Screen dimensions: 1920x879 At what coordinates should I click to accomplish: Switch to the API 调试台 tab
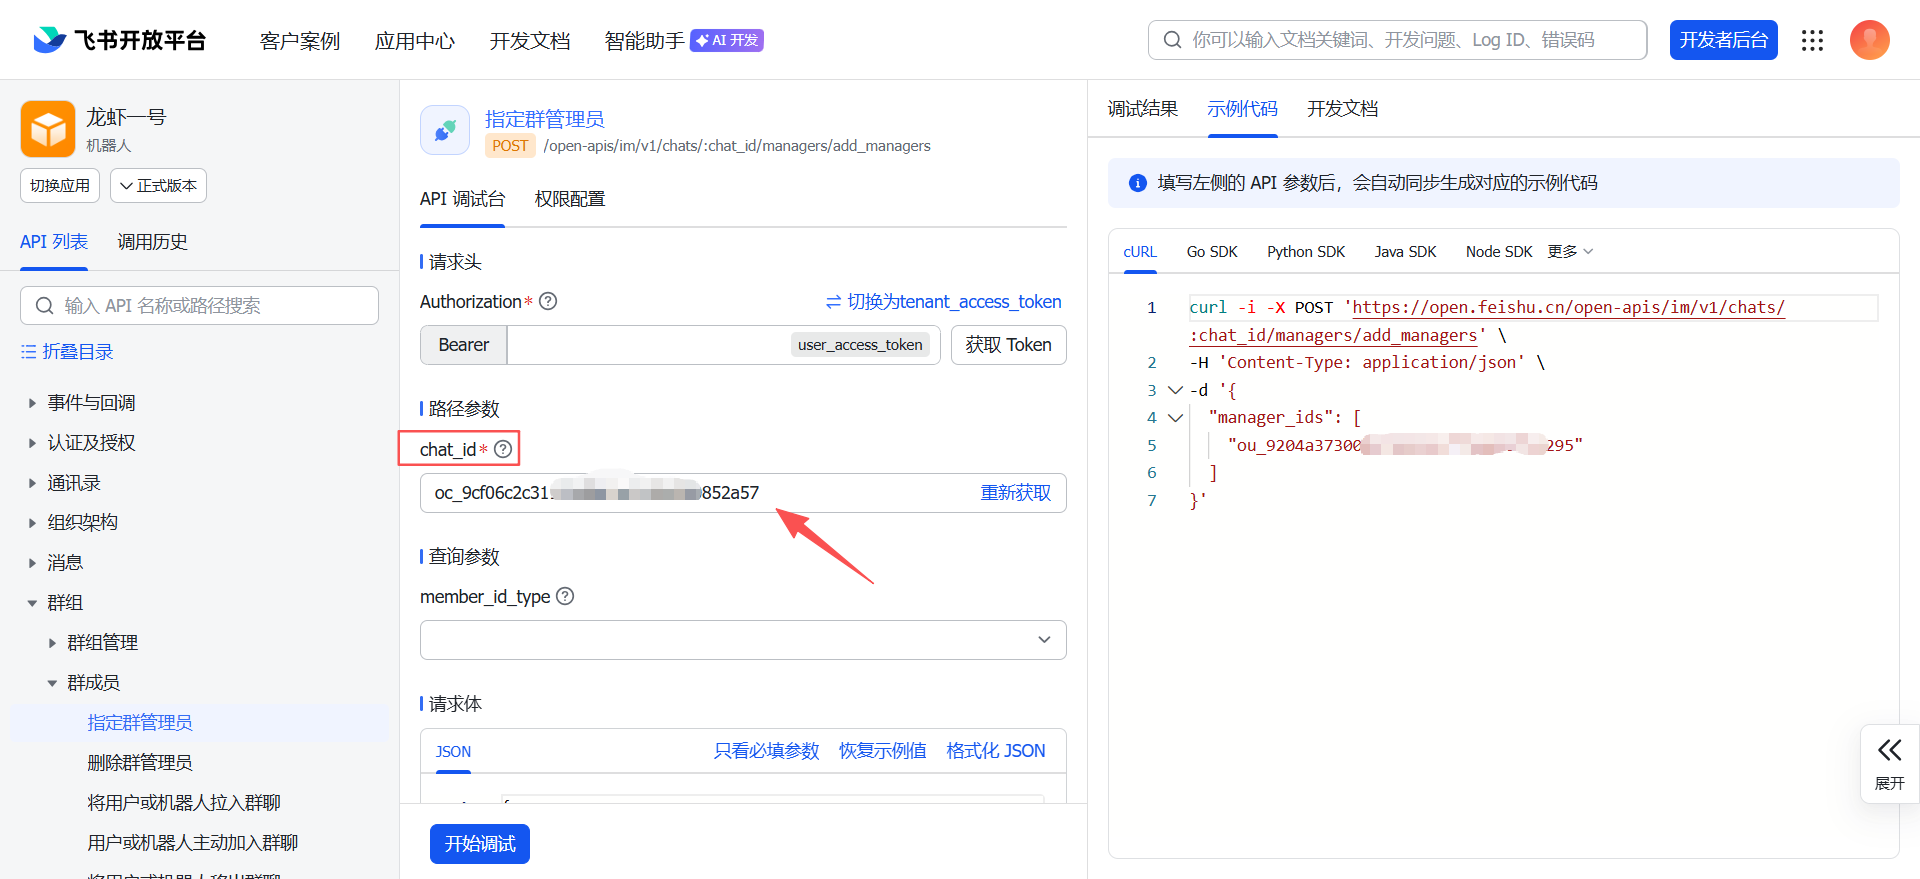click(x=462, y=199)
